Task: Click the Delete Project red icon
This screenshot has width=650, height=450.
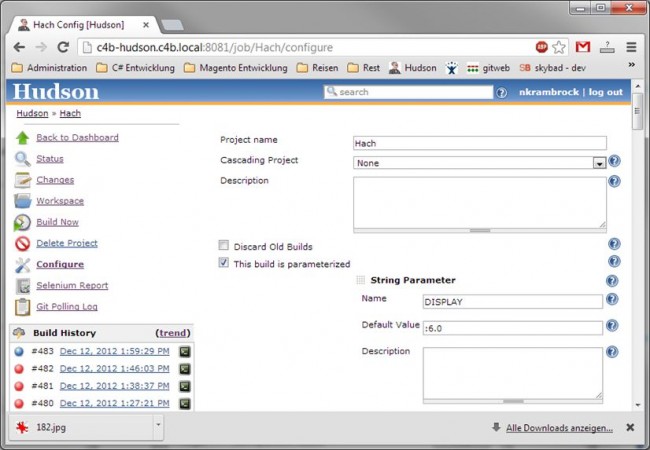Action: pyautogui.click(x=22, y=243)
